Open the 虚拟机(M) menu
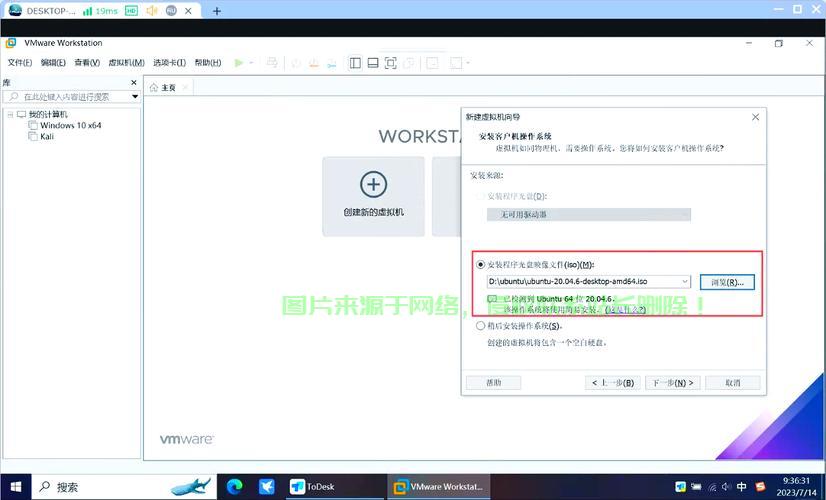Viewport: 826px width, 500px height. pyautogui.click(x=126, y=63)
